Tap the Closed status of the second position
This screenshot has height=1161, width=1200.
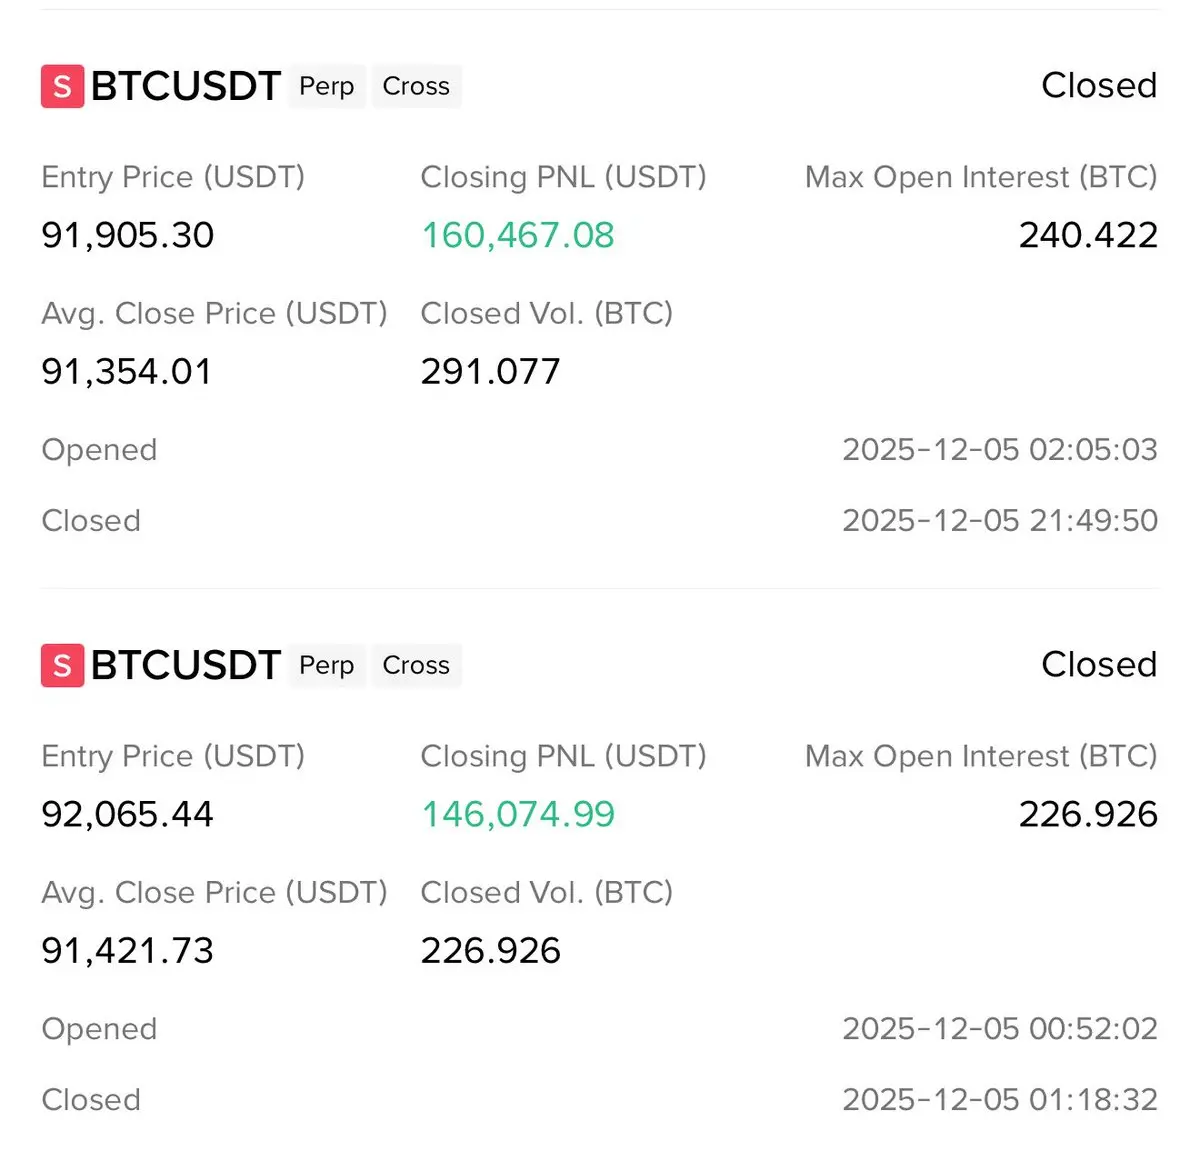point(1099,665)
